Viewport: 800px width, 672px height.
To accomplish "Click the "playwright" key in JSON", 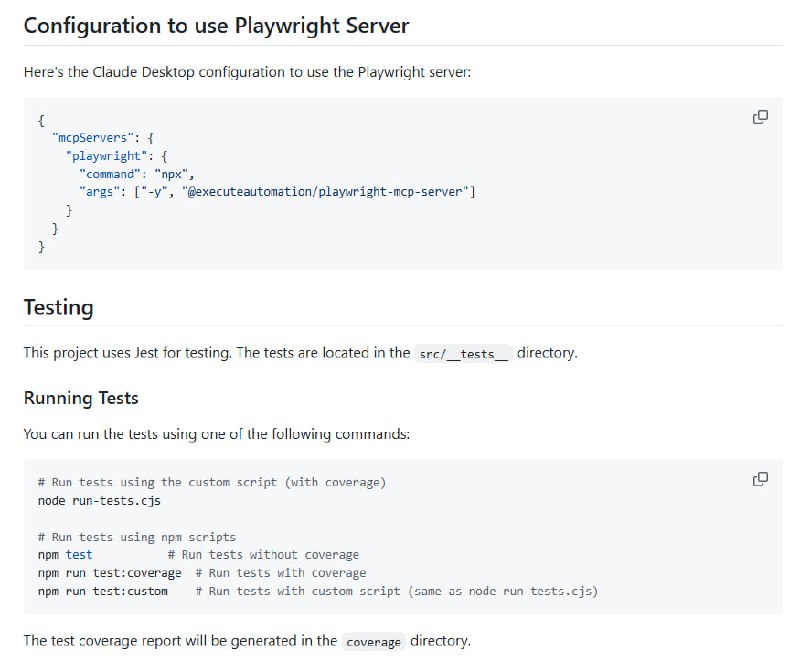I will (x=107, y=156).
